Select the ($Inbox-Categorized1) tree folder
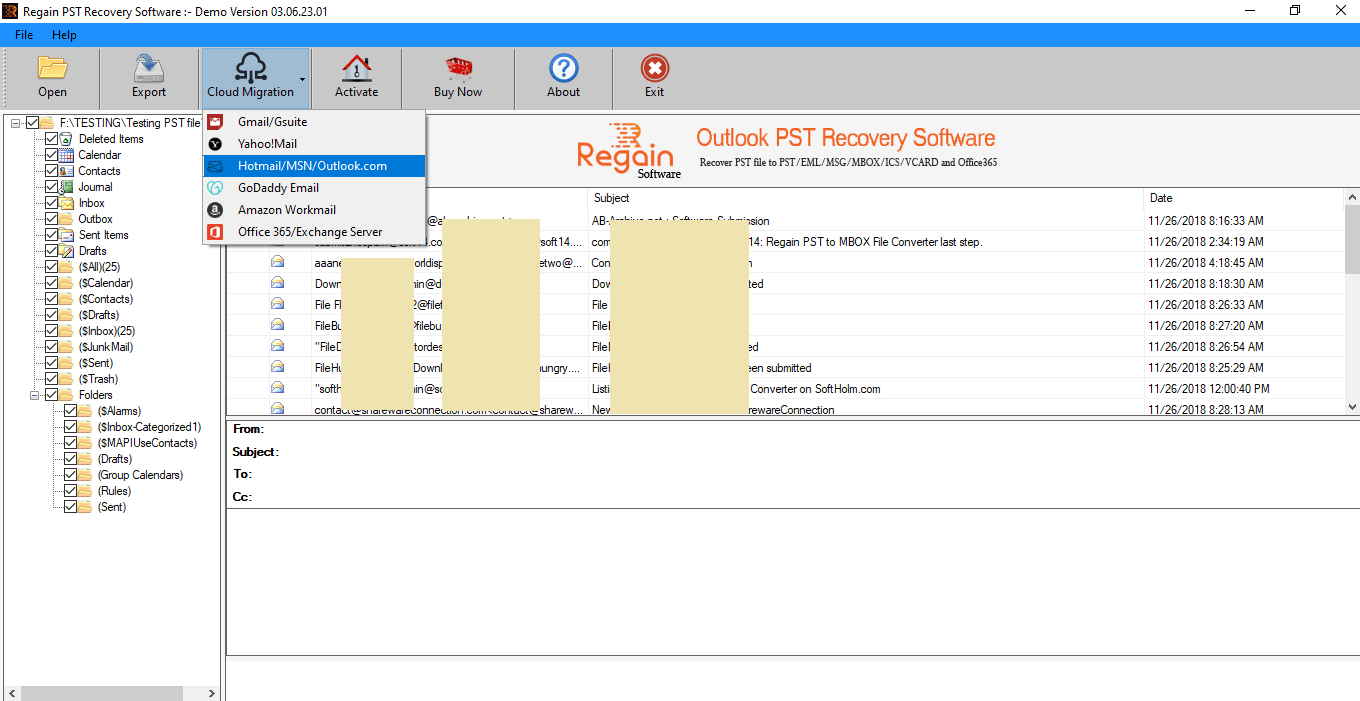The width and height of the screenshot is (1360, 701). point(149,427)
